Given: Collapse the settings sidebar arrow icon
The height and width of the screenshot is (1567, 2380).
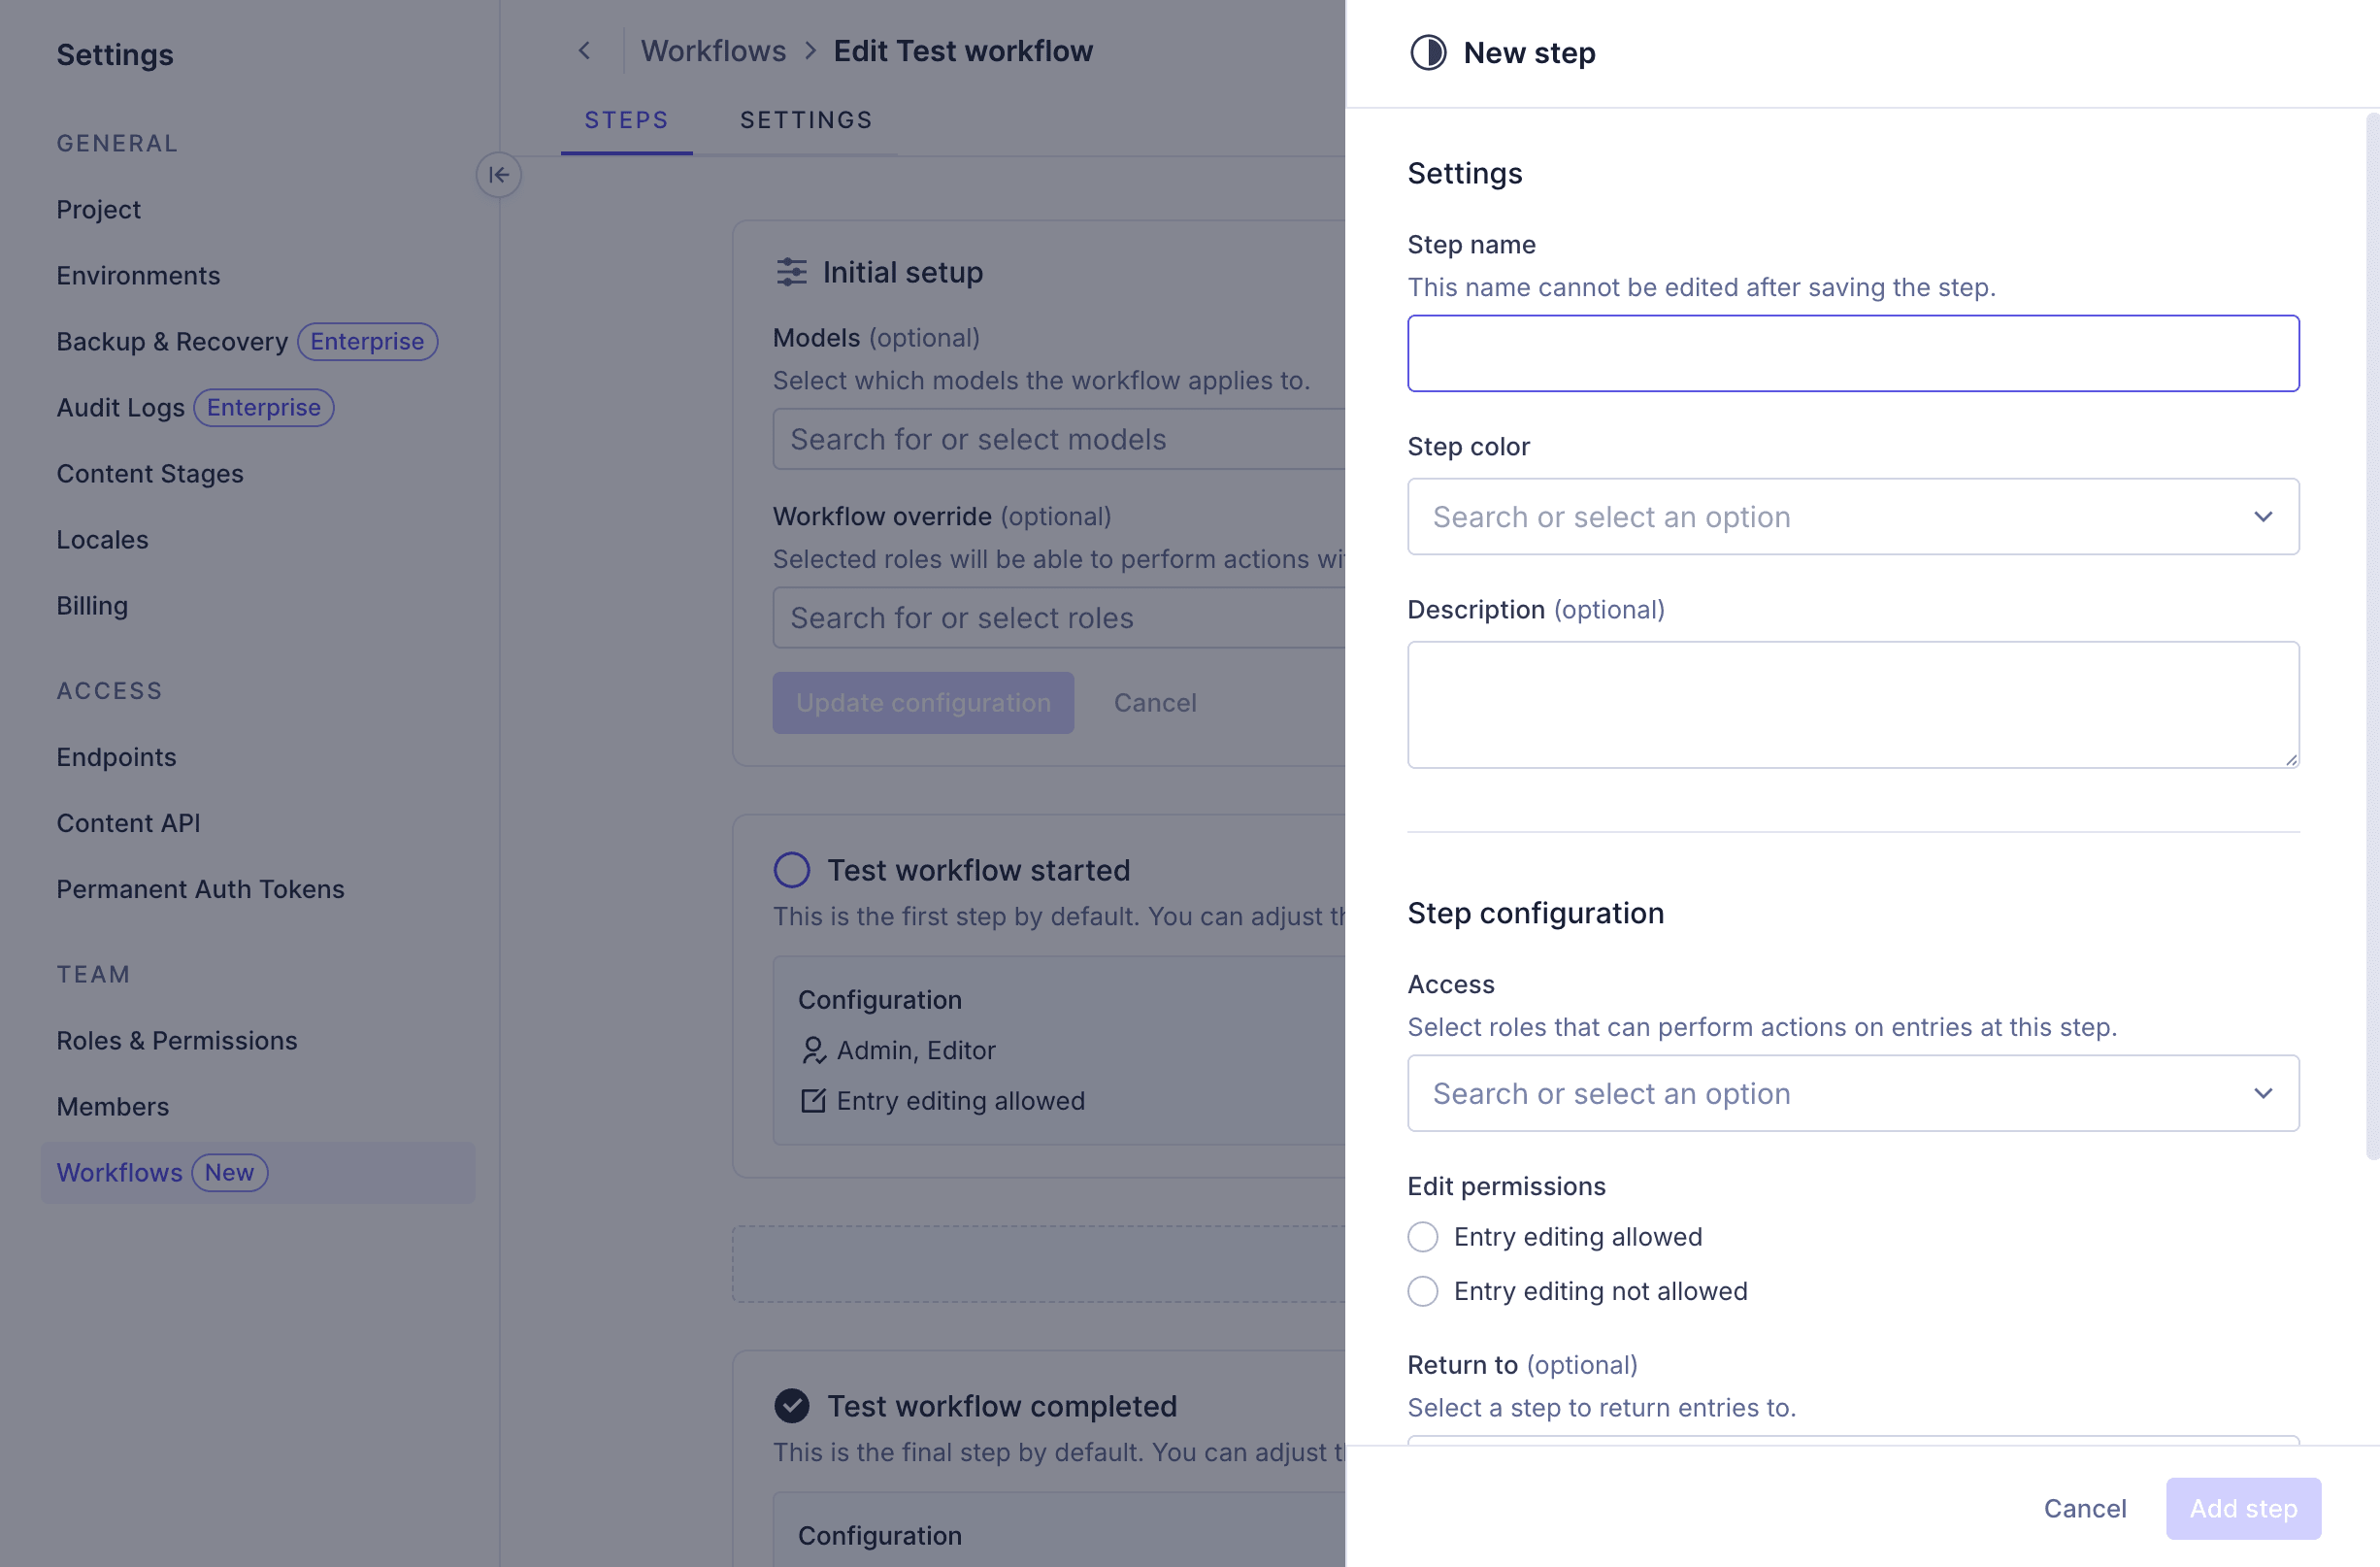Looking at the screenshot, I should coord(498,175).
